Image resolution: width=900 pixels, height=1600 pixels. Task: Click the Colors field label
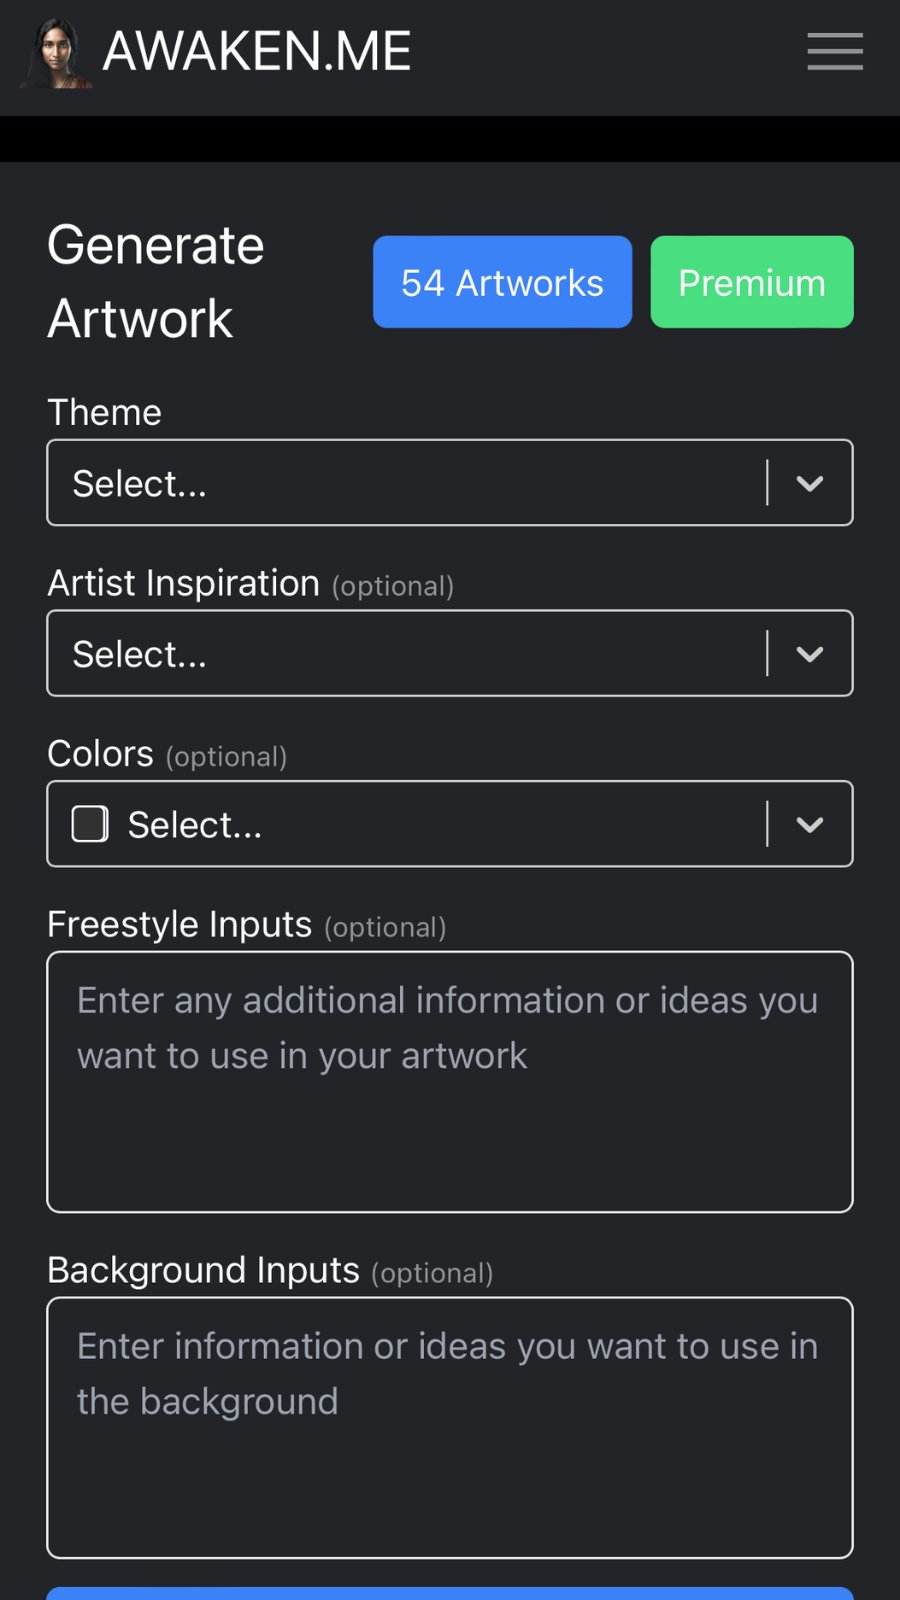(x=101, y=754)
